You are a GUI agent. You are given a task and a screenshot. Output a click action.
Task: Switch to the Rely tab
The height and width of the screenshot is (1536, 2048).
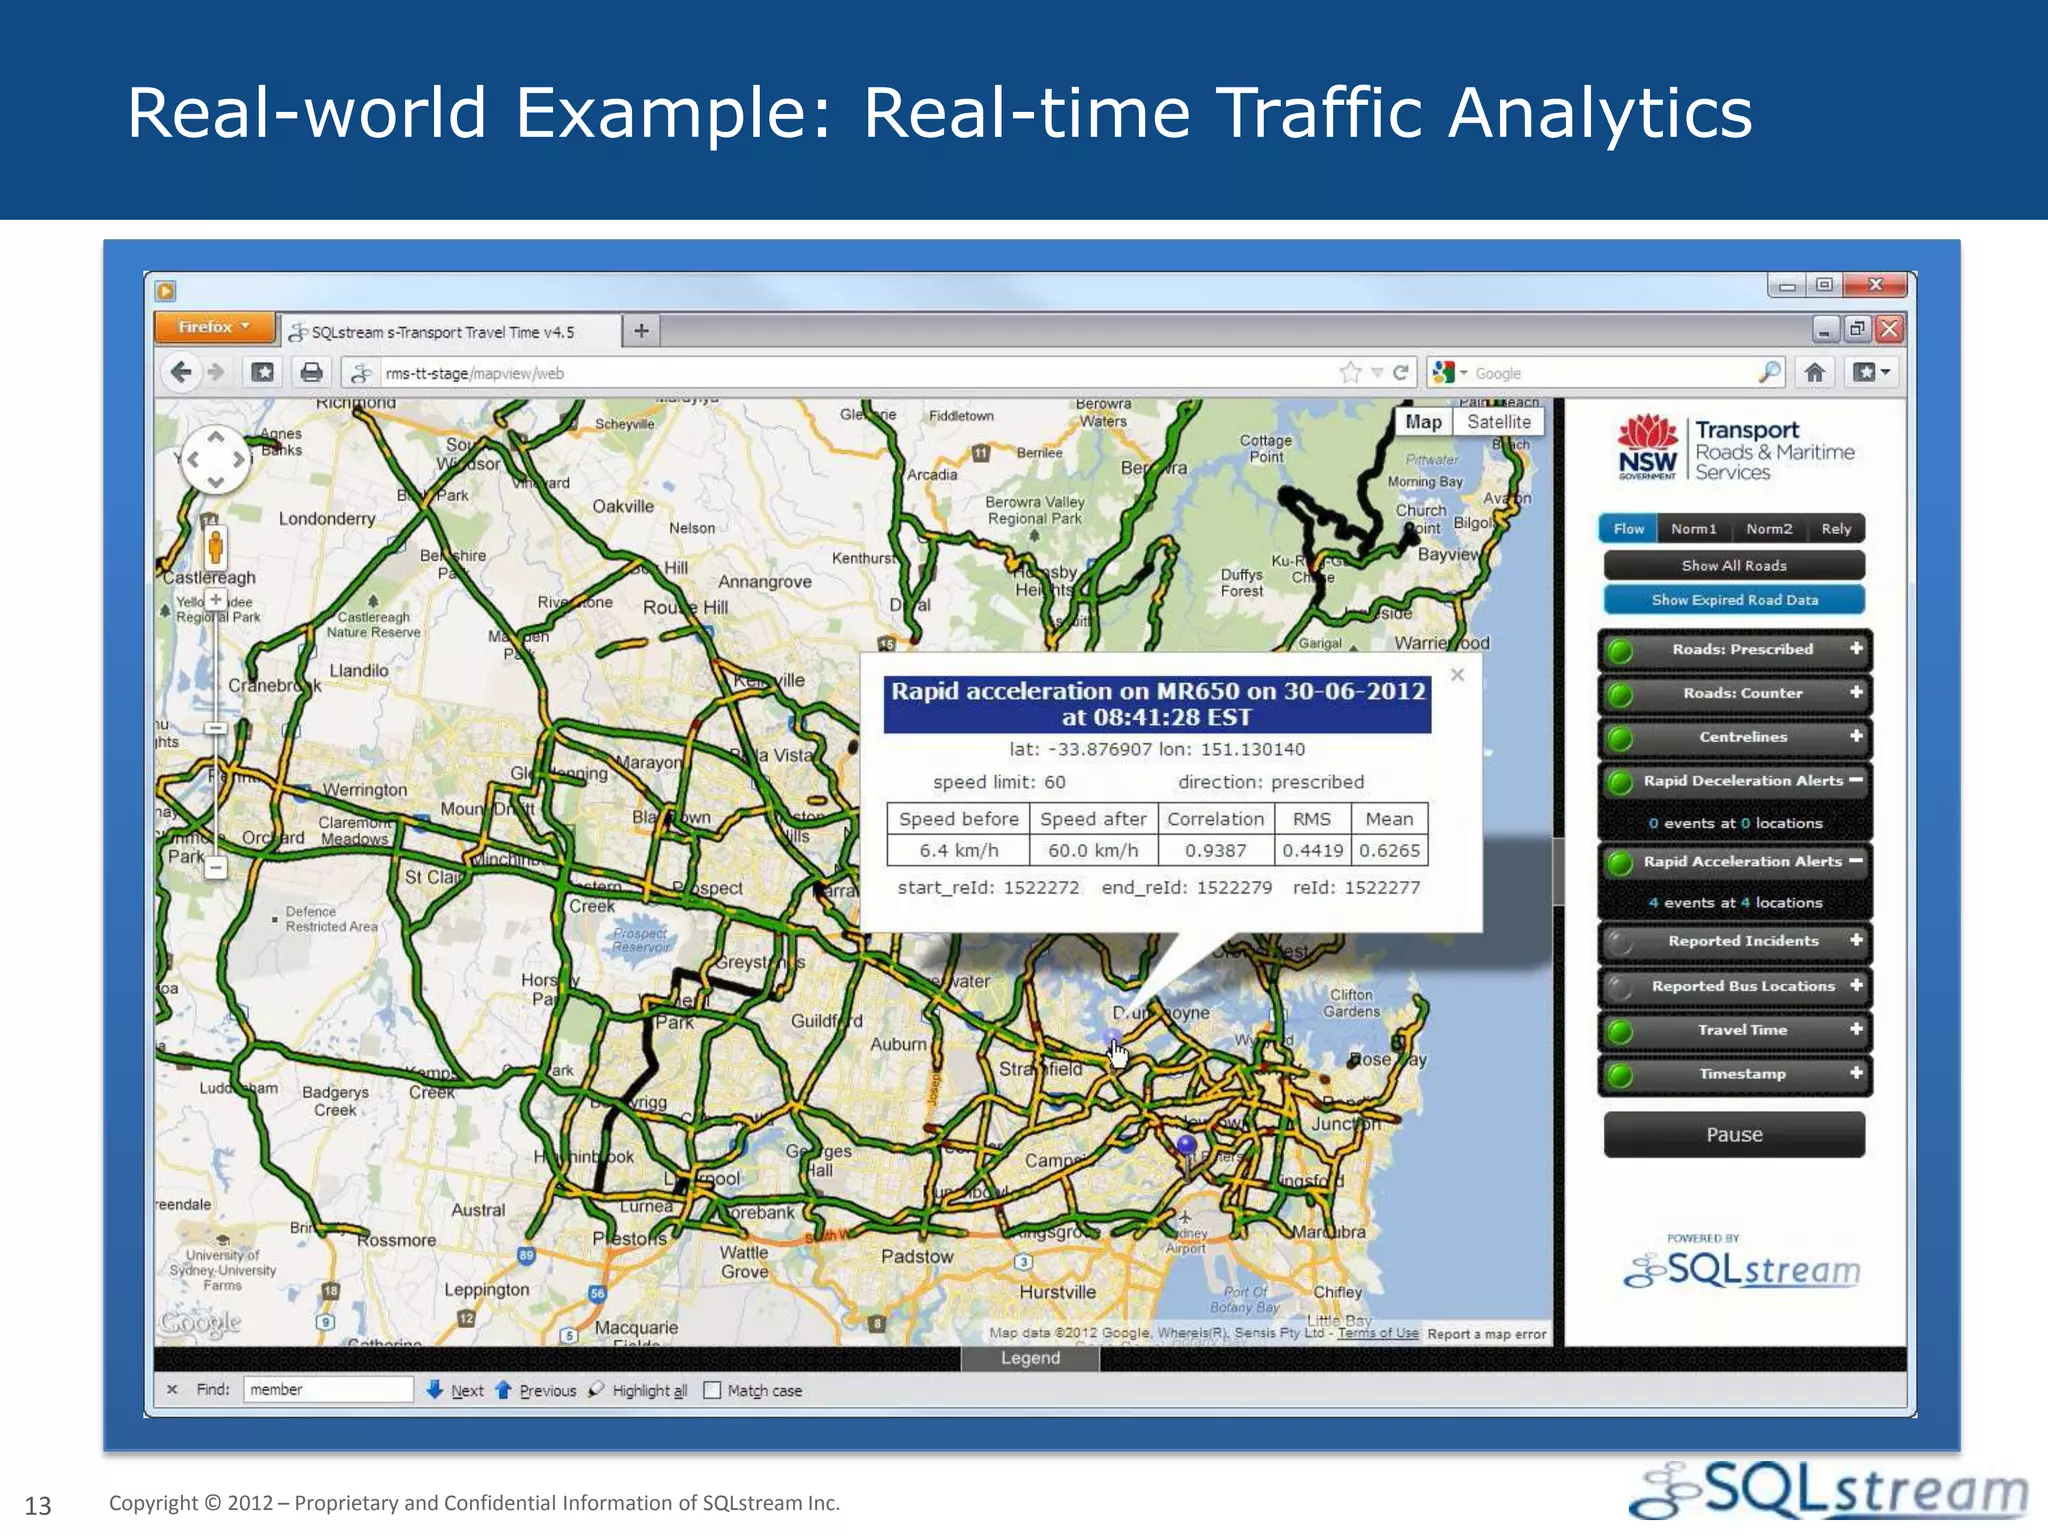(x=1836, y=529)
